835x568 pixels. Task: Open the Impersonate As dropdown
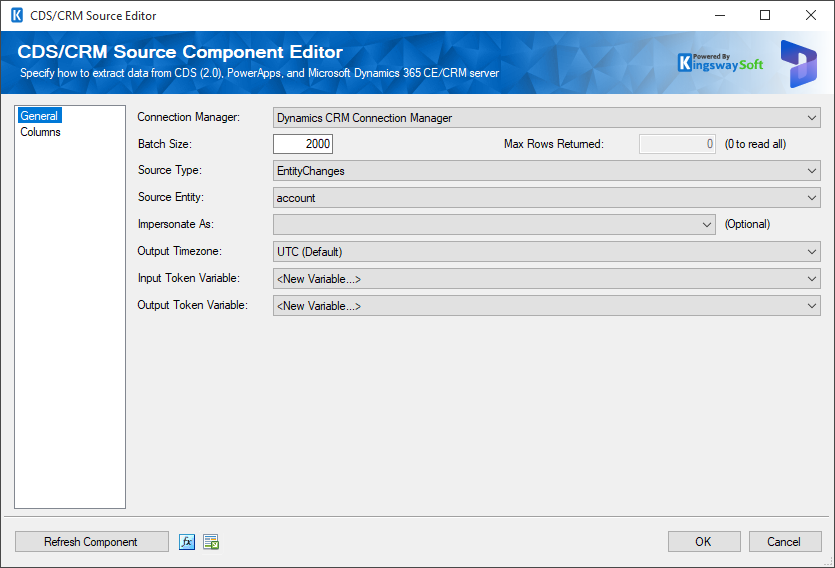point(494,225)
